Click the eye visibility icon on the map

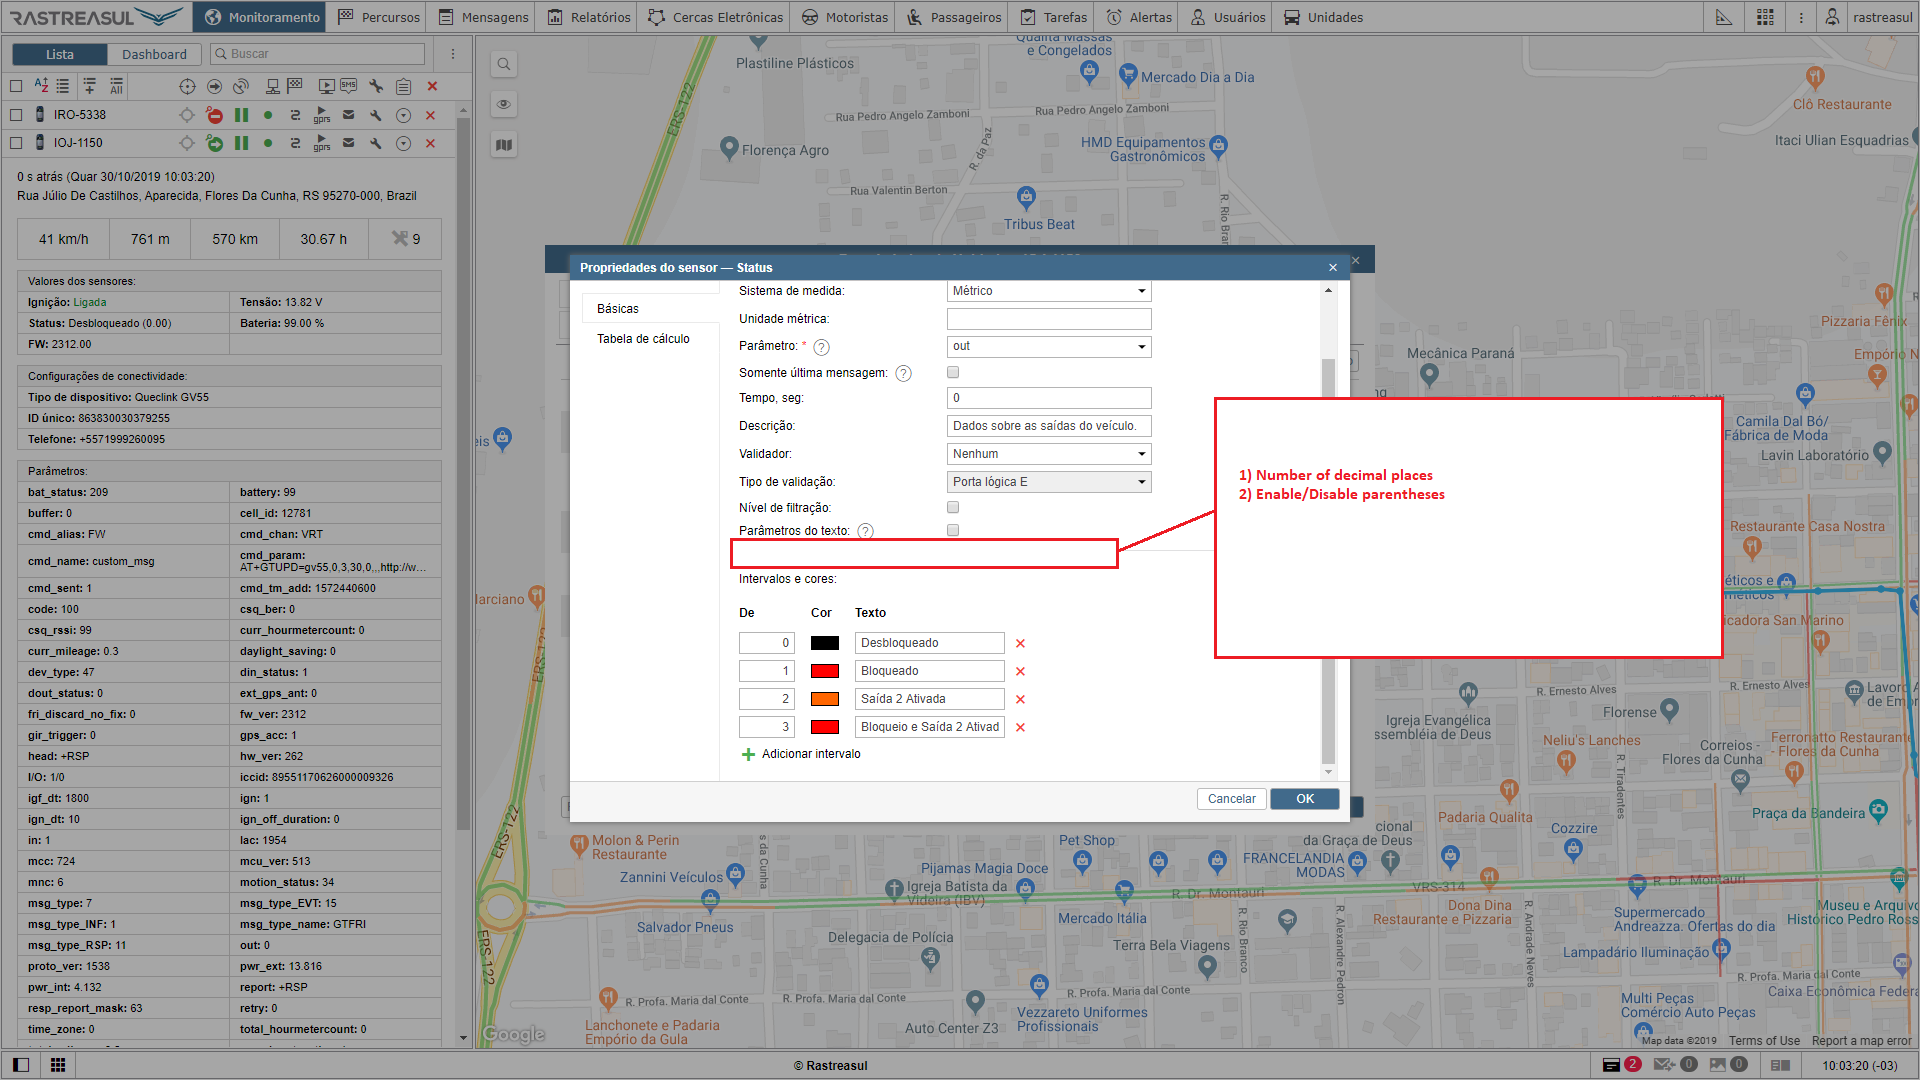(504, 104)
